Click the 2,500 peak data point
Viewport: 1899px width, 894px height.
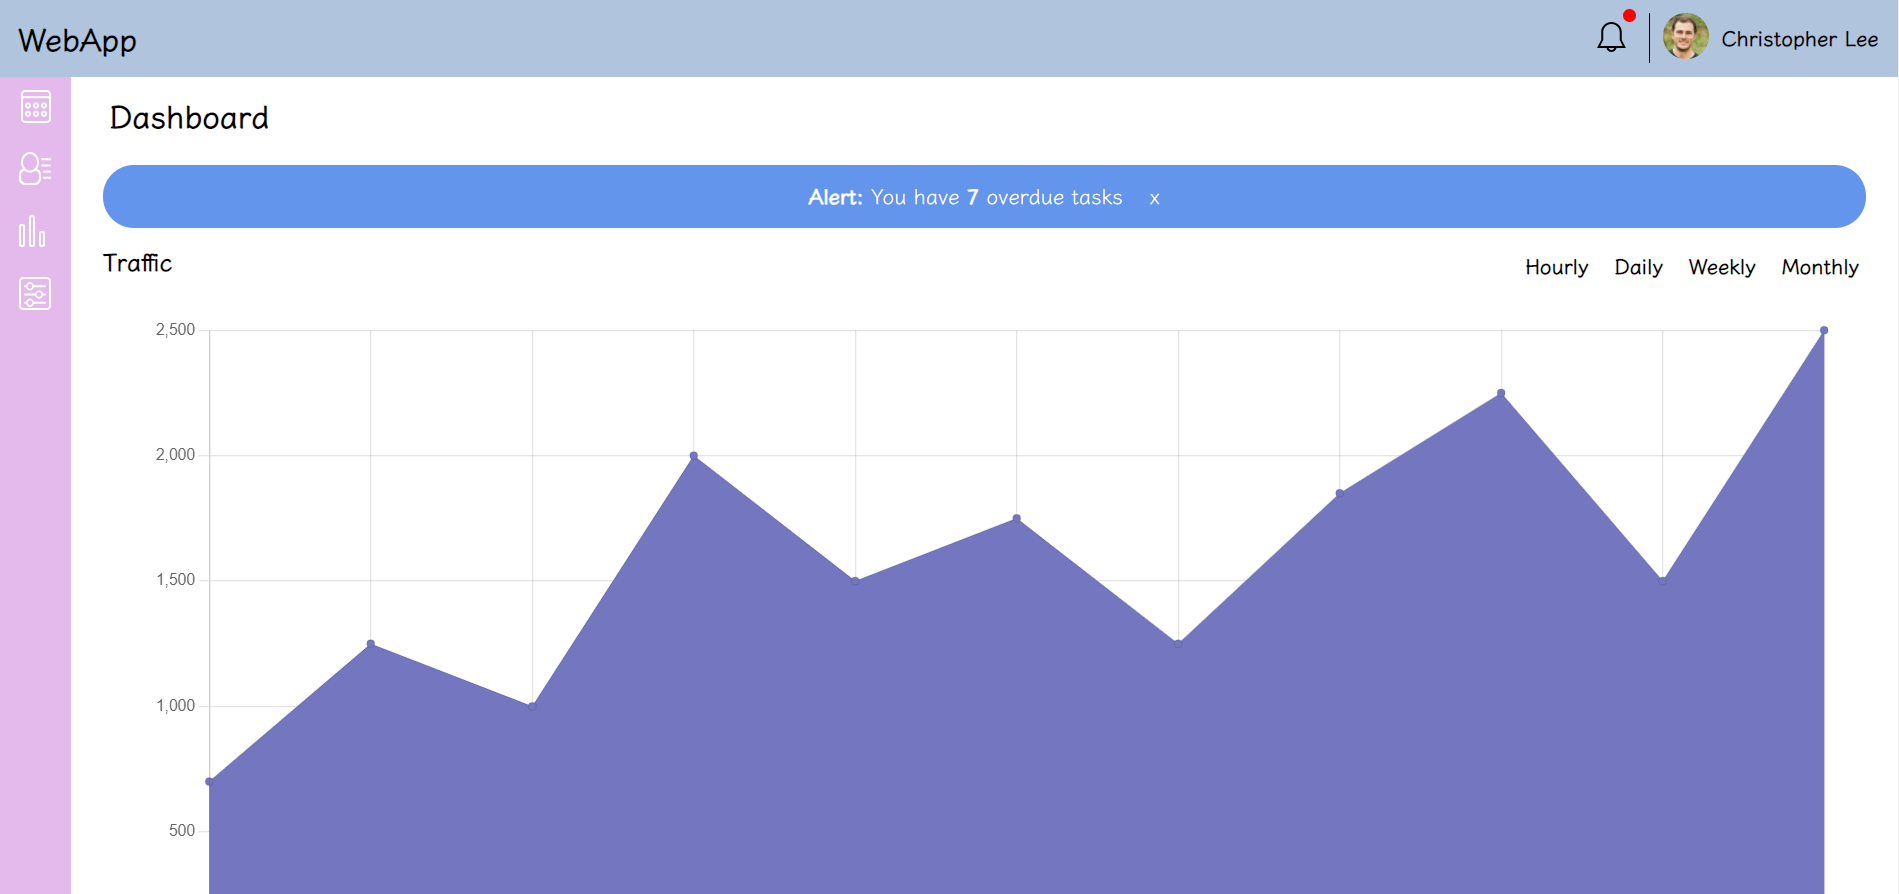[1824, 330]
